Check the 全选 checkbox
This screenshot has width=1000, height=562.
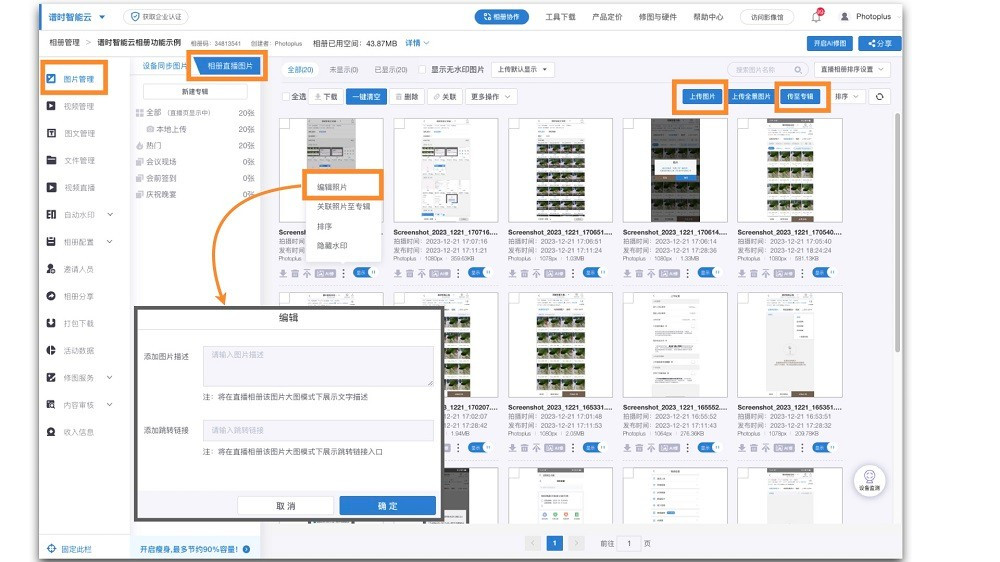(286, 97)
